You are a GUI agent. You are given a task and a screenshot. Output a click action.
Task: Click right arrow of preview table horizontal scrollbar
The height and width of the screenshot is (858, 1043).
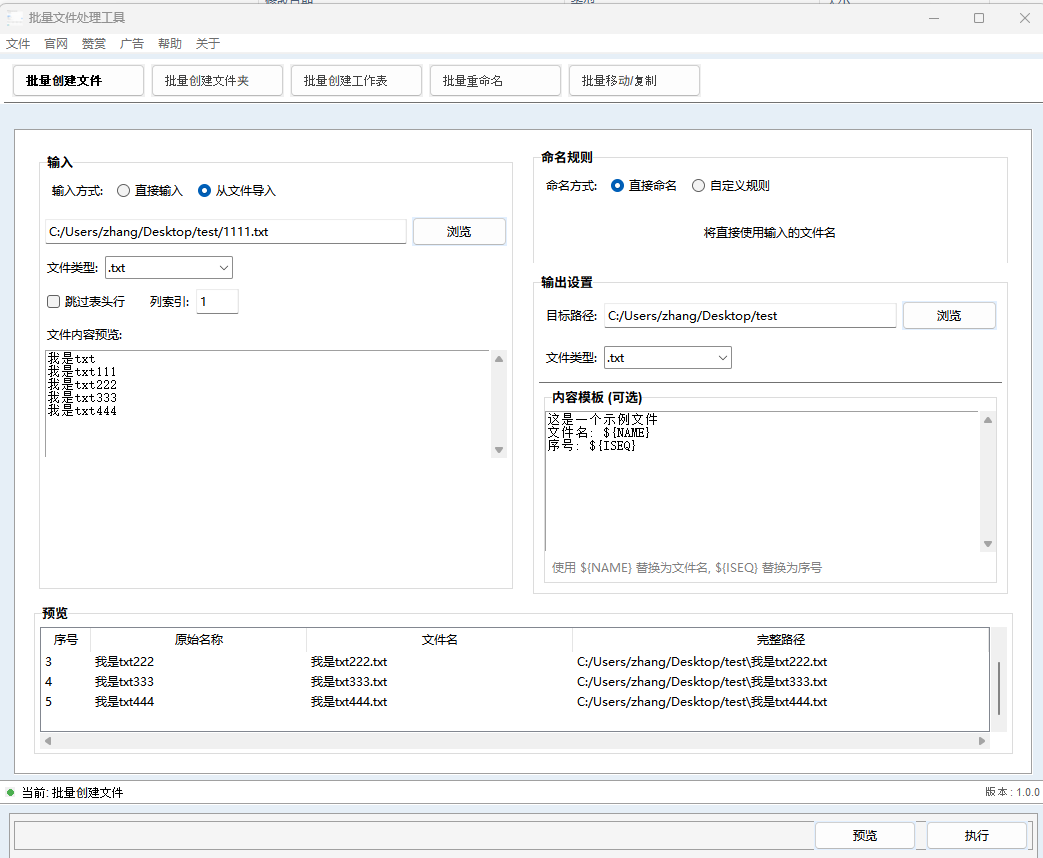coord(982,741)
